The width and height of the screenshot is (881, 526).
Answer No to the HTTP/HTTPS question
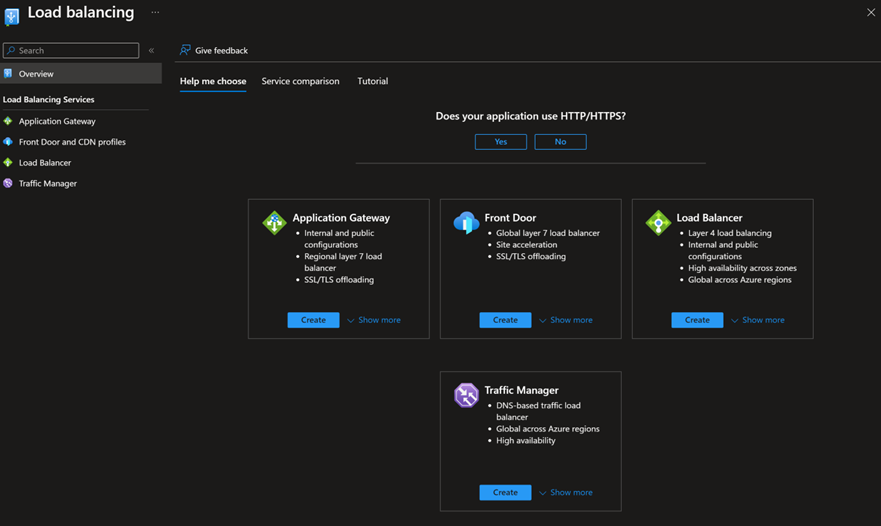pyautogui.click(x=560, y=142)
